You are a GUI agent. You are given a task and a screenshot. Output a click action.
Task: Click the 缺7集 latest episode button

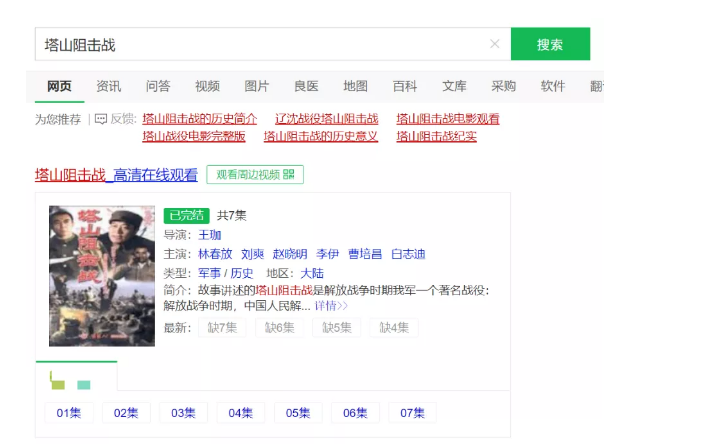pyautogui.click(x=222, y=328)
